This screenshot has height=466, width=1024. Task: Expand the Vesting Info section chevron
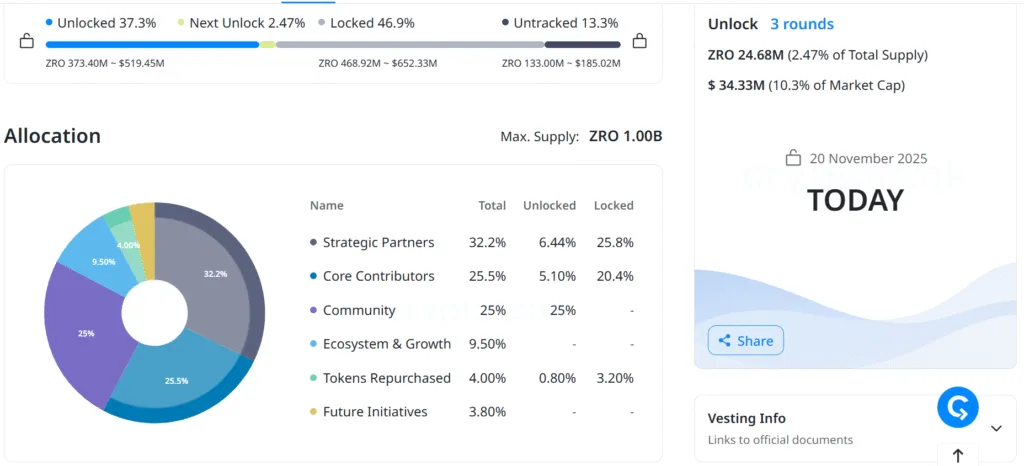coord(996,428)
